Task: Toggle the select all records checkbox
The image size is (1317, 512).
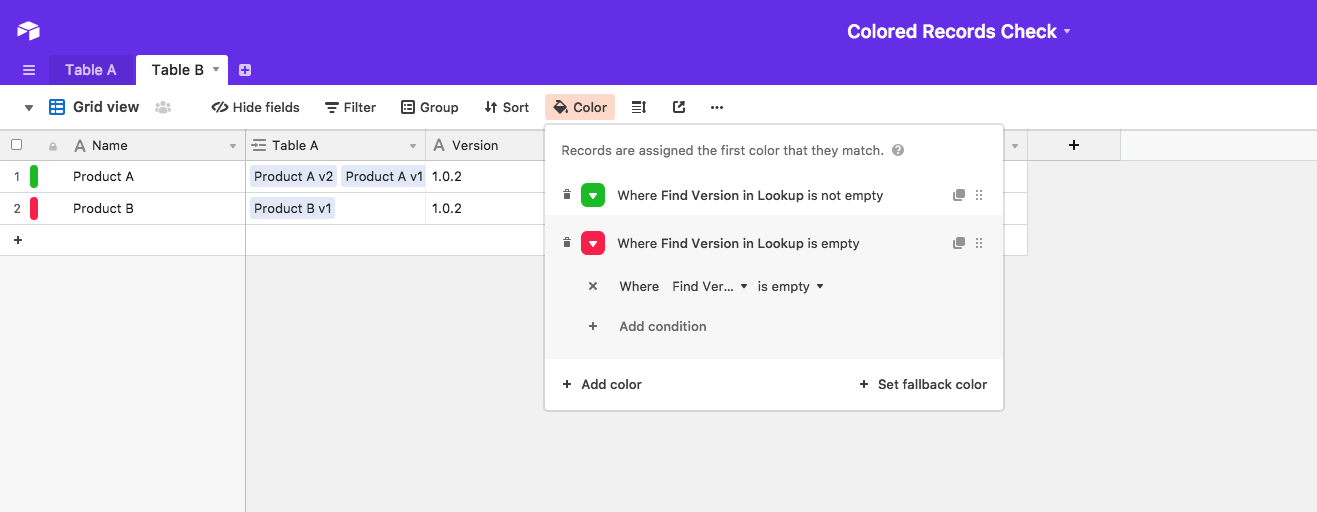Action: 16,145
